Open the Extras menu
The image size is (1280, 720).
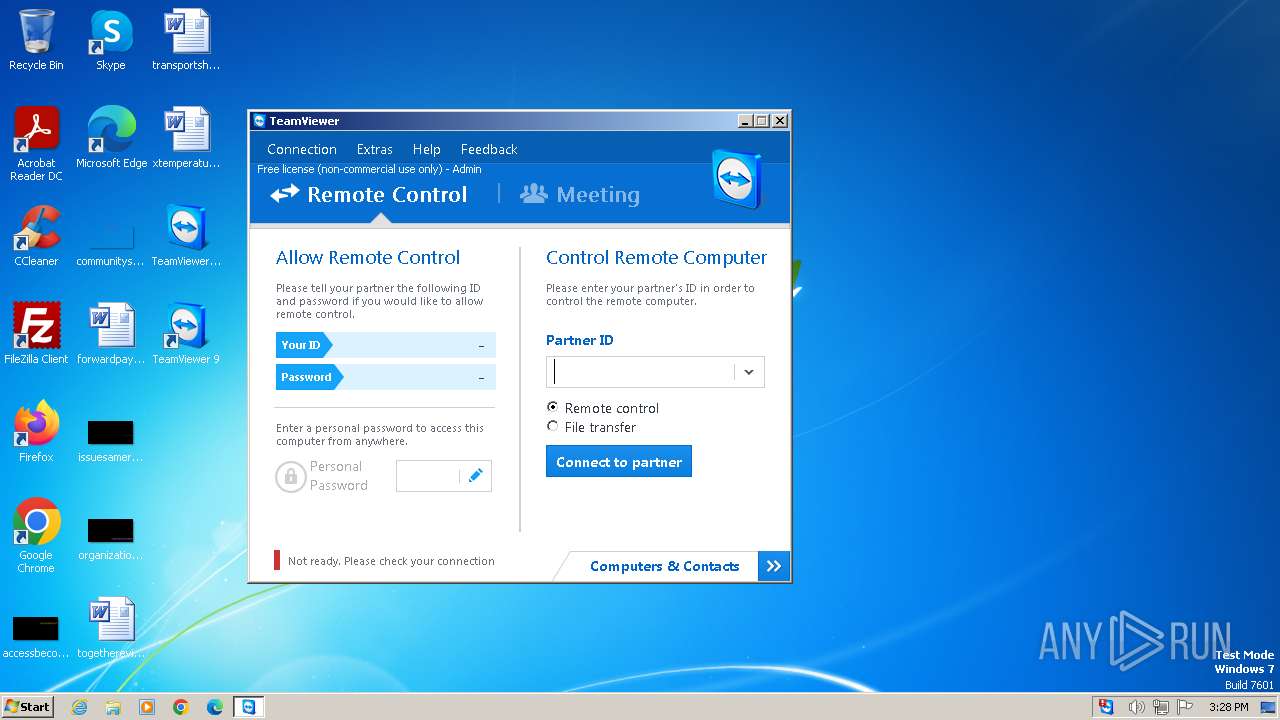coord(375,149)
